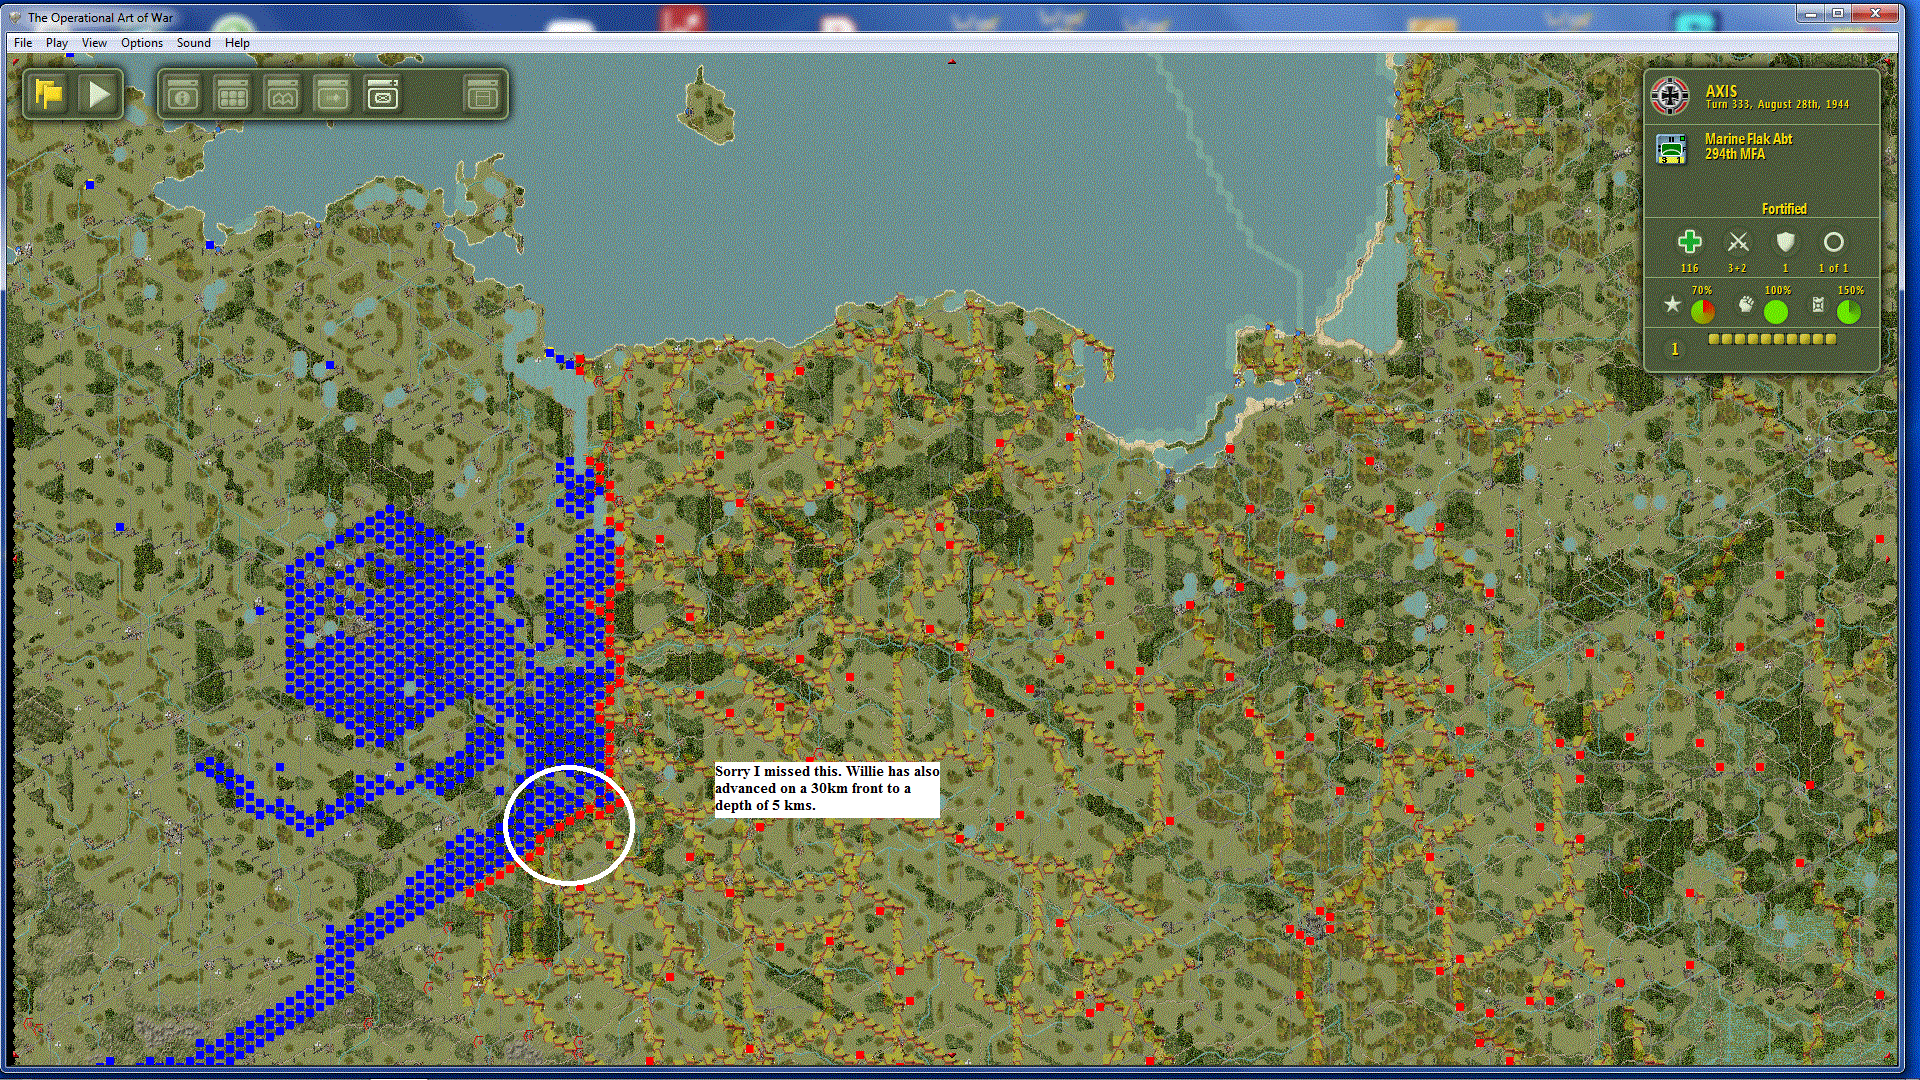Click the Willie advance note text box
Viewport: 1920px width, 1080px height.
pos(826,789)
